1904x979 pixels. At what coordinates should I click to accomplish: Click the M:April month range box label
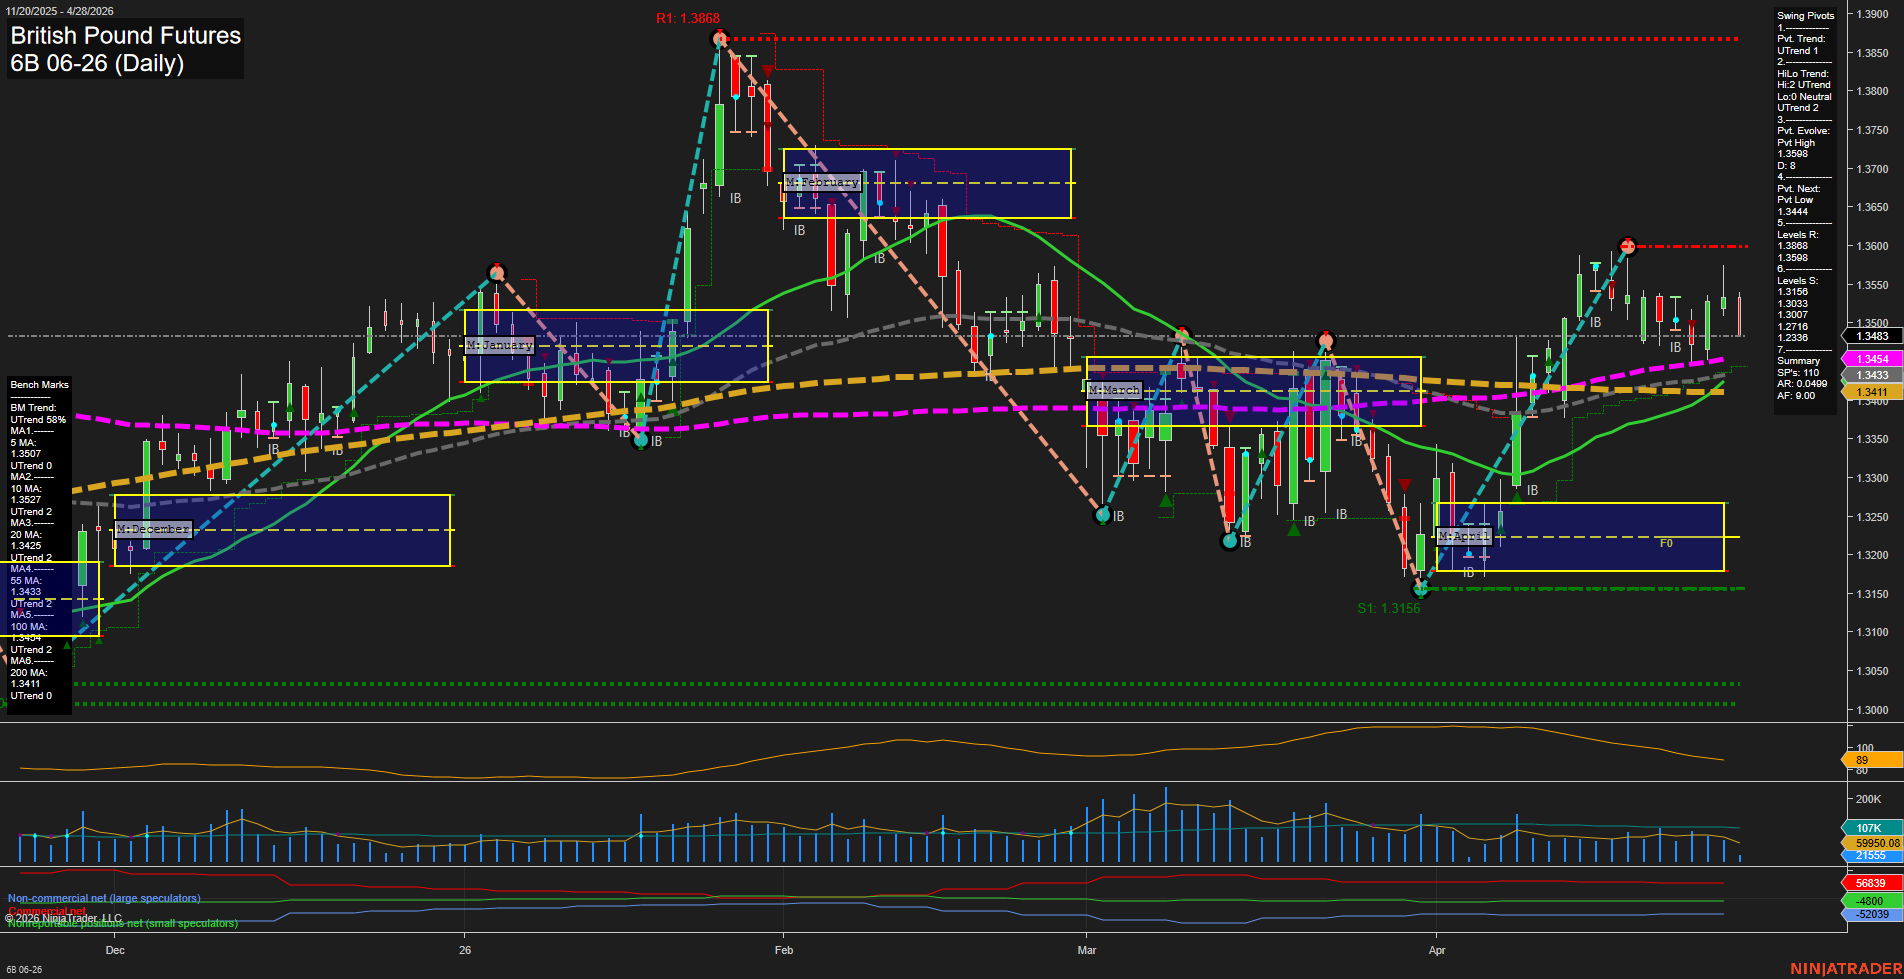(1465, 536)
